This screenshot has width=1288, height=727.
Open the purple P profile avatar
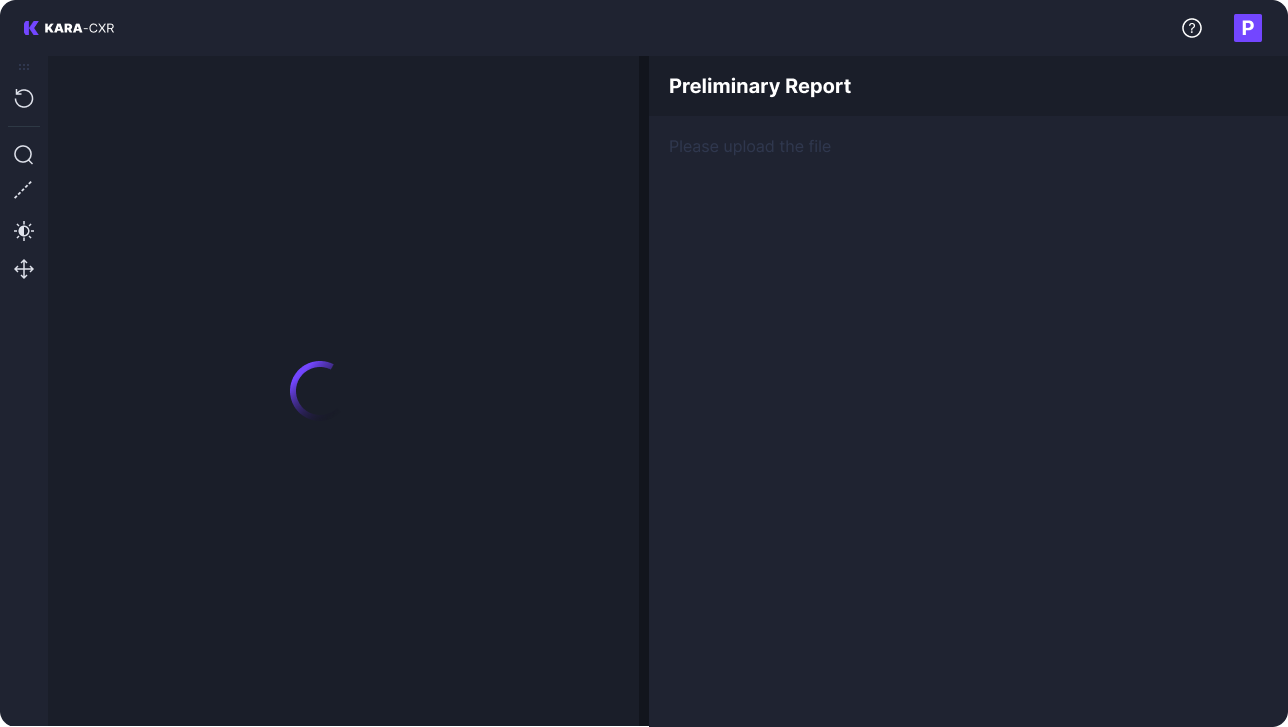[x=1248, y=28]
